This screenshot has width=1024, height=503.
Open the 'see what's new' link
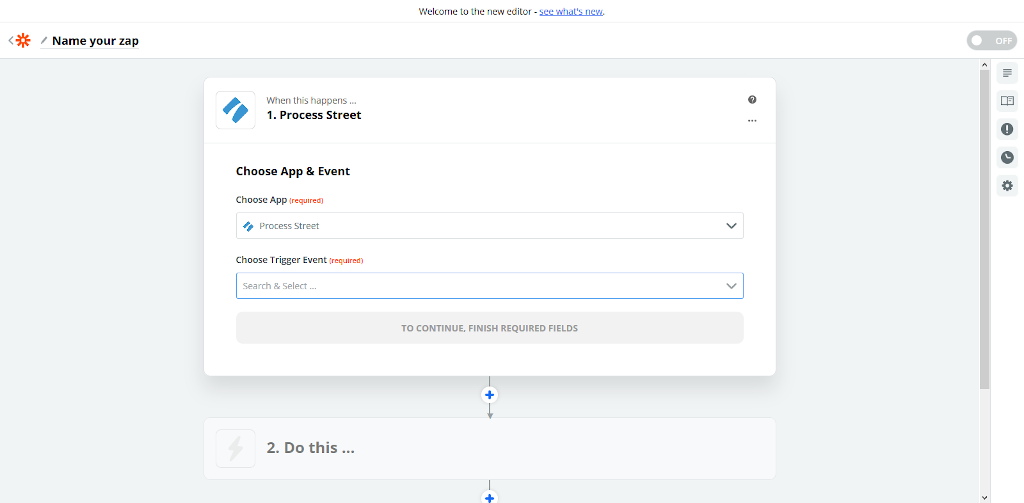571,12
